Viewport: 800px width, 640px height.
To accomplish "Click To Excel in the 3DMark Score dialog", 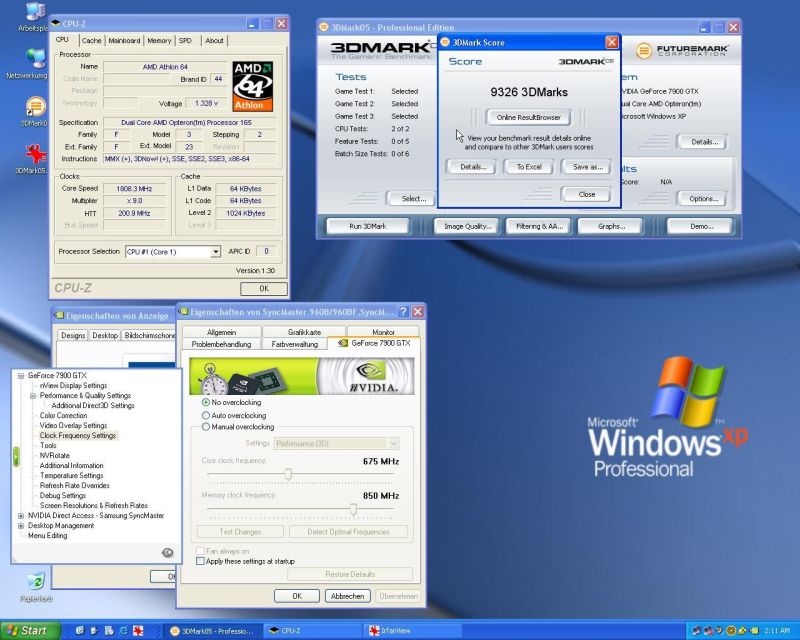I will coord(529,167).
